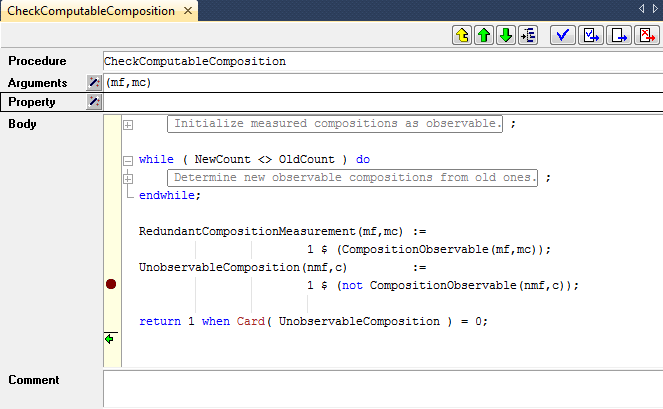
Task: Click 'RedundantCompositionMeasurement(mf,mc)' text
Action: 271,231
